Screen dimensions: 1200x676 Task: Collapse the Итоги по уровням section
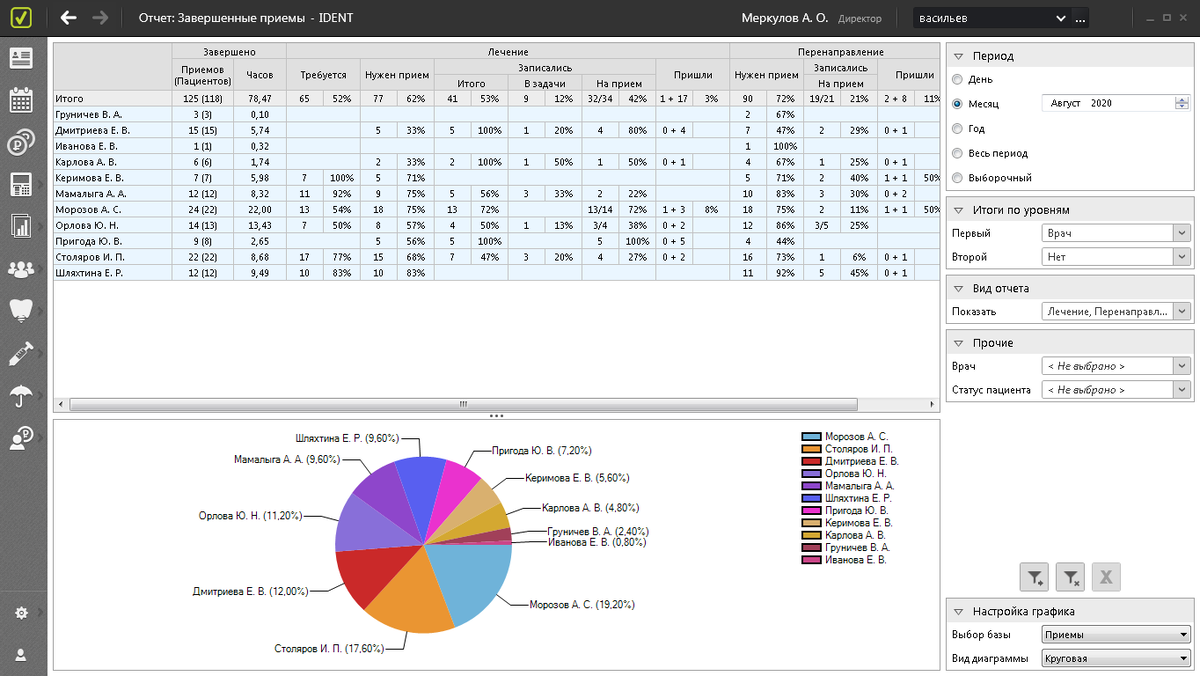[958, 211]
